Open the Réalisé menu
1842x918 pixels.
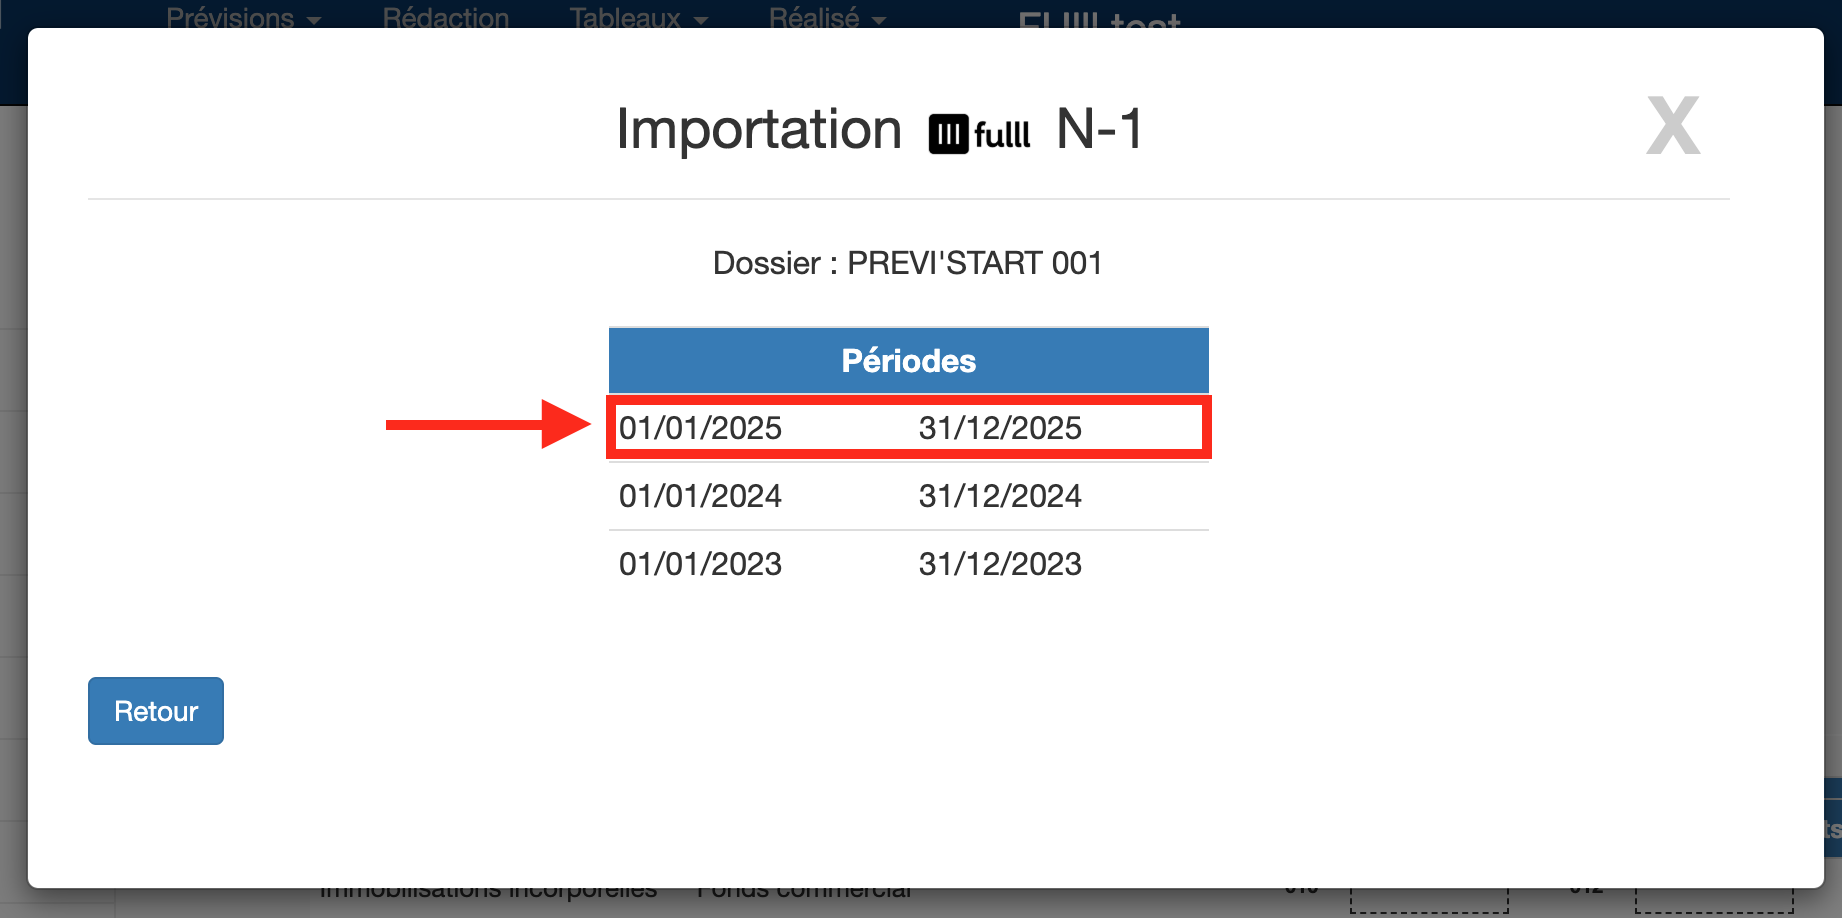pos(814,17)
